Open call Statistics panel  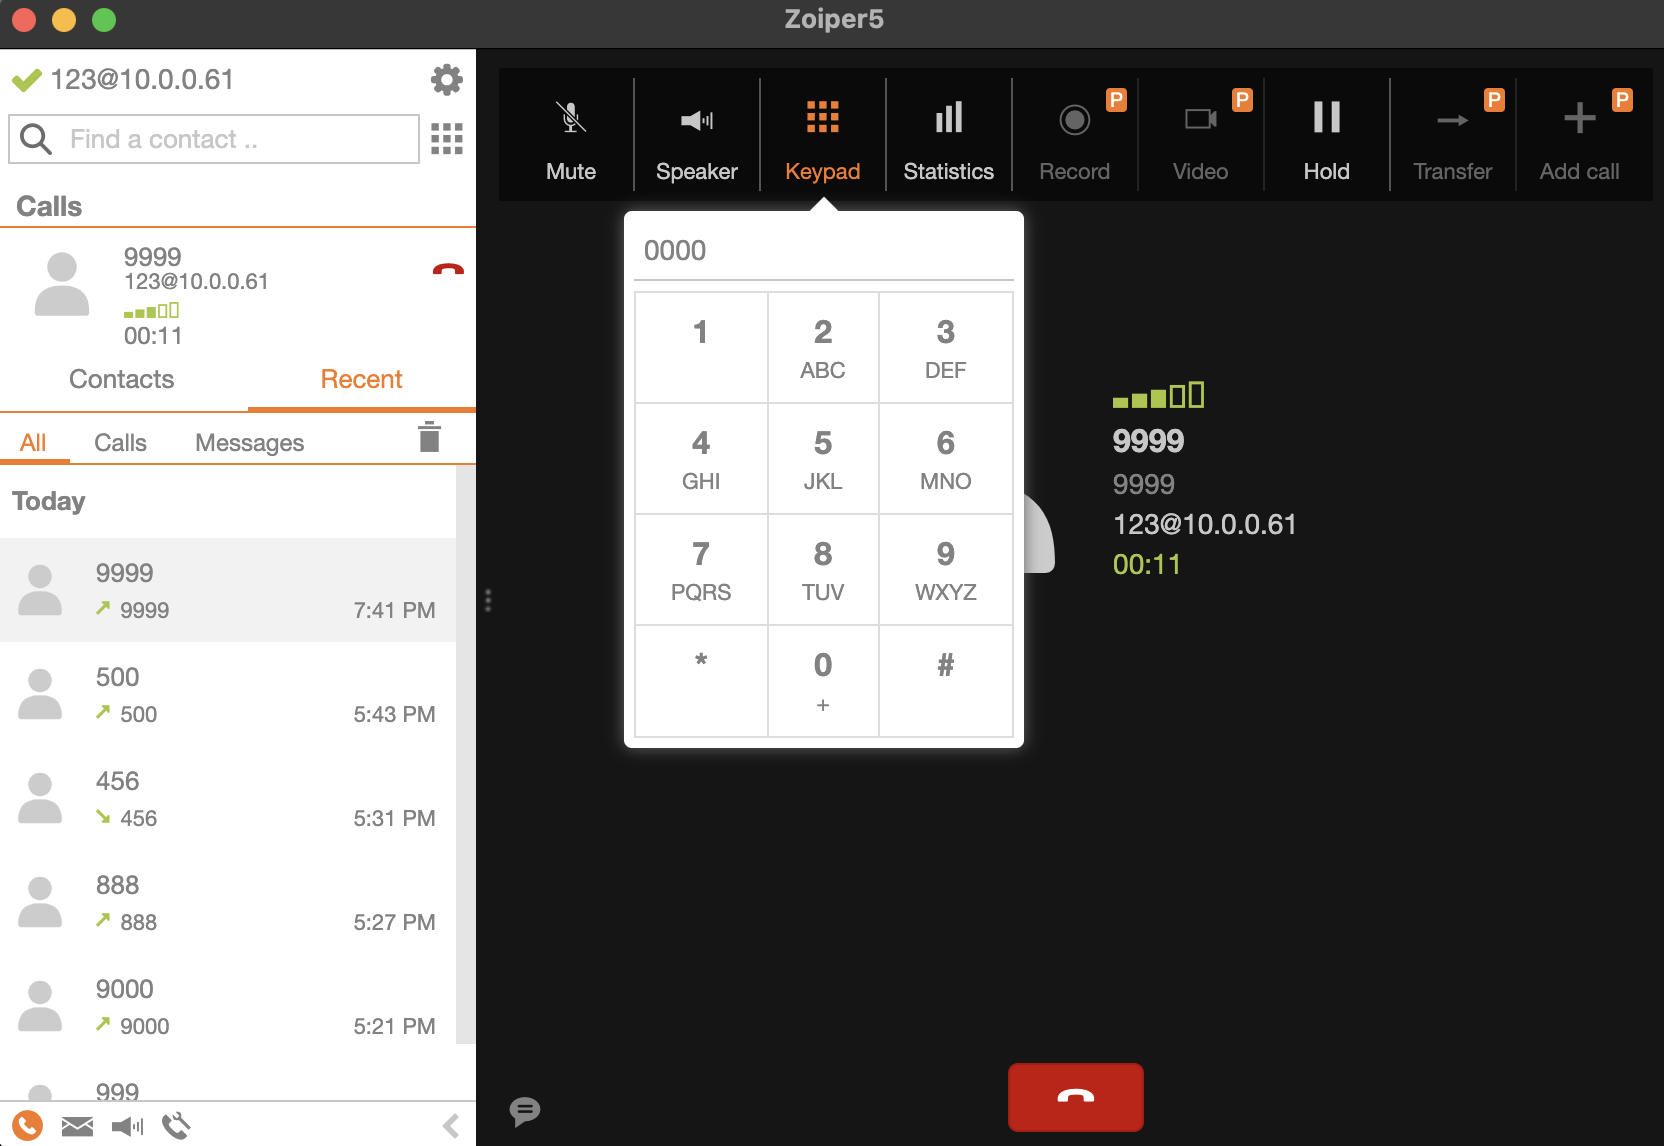point(948,136)
